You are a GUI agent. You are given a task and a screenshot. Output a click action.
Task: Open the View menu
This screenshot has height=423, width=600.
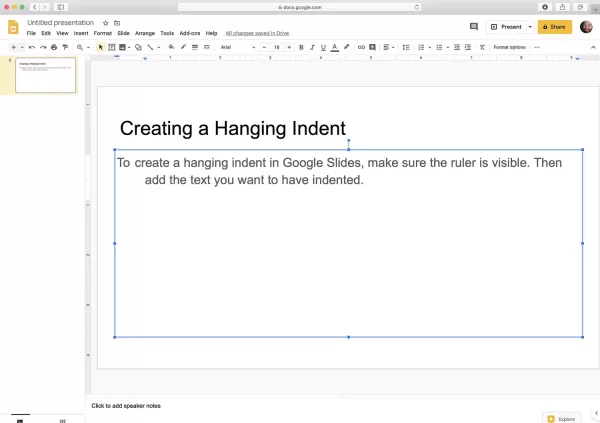point(62,33)
